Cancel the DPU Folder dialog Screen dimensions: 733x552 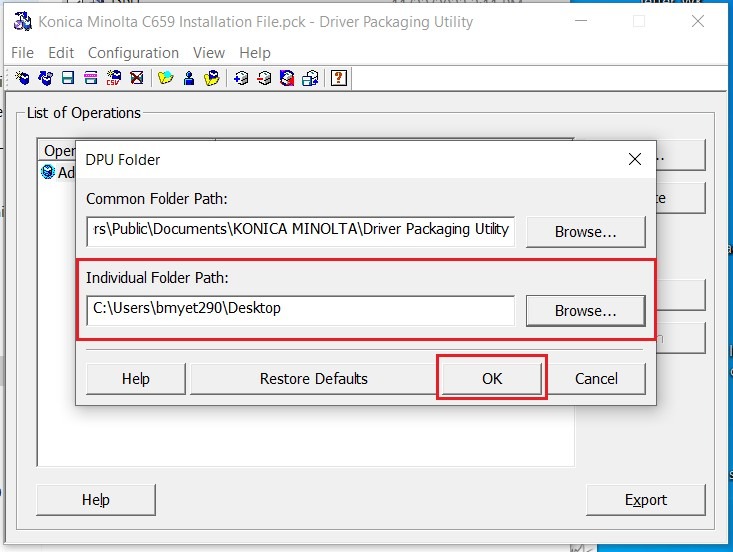(596, 379)
